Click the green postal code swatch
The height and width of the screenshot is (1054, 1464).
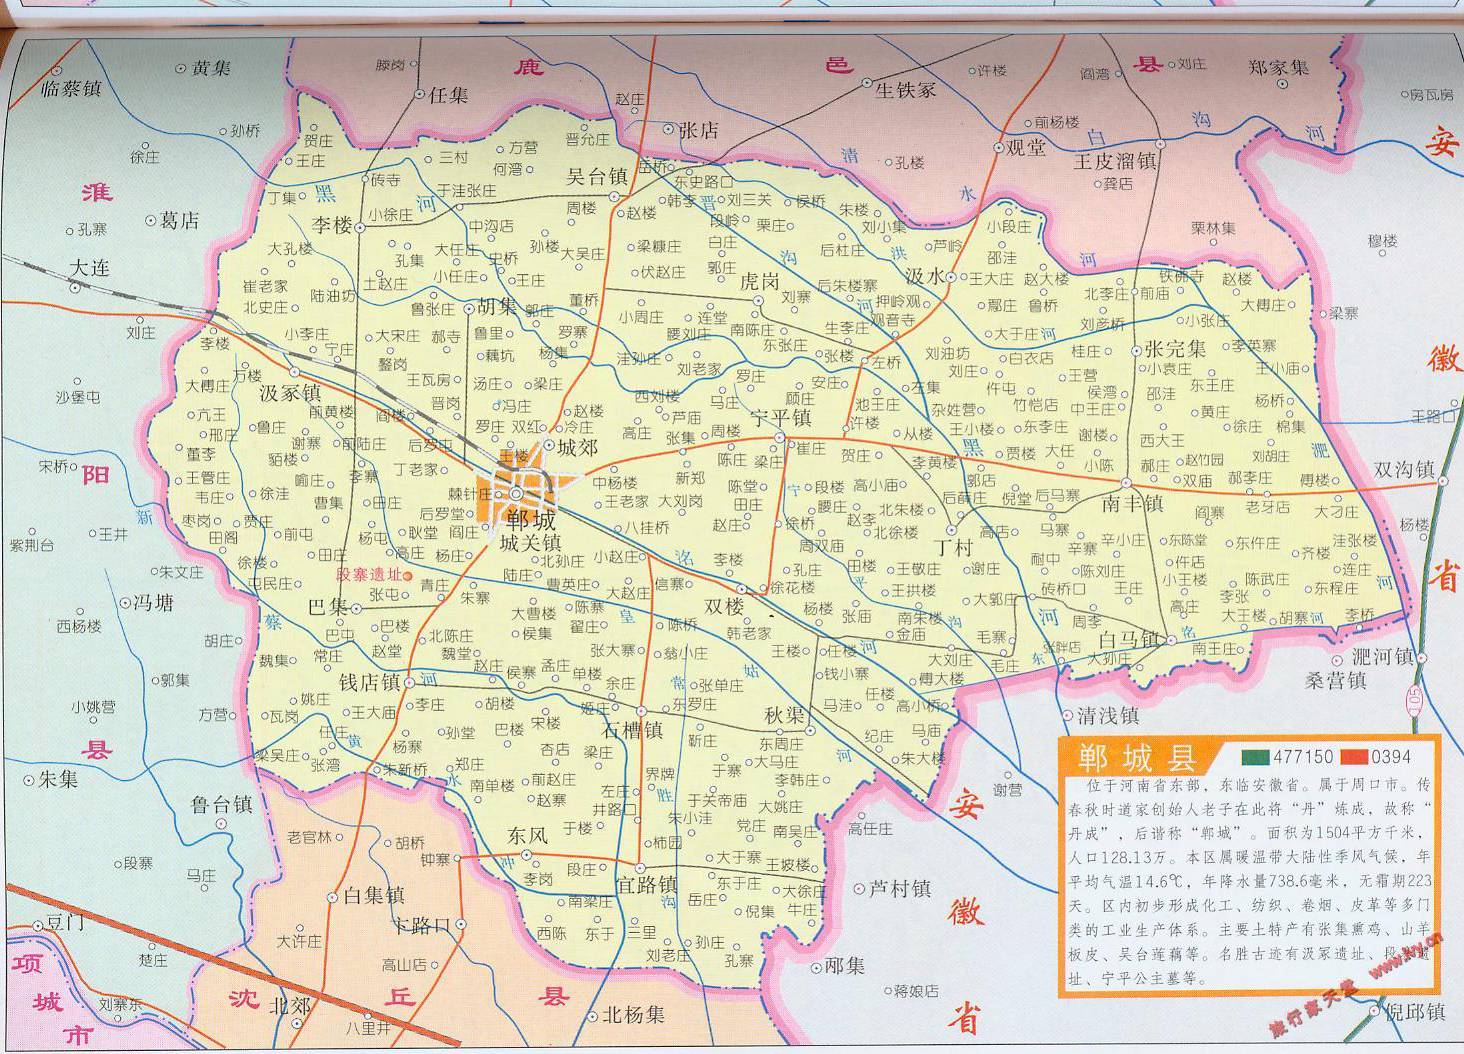1256,756
